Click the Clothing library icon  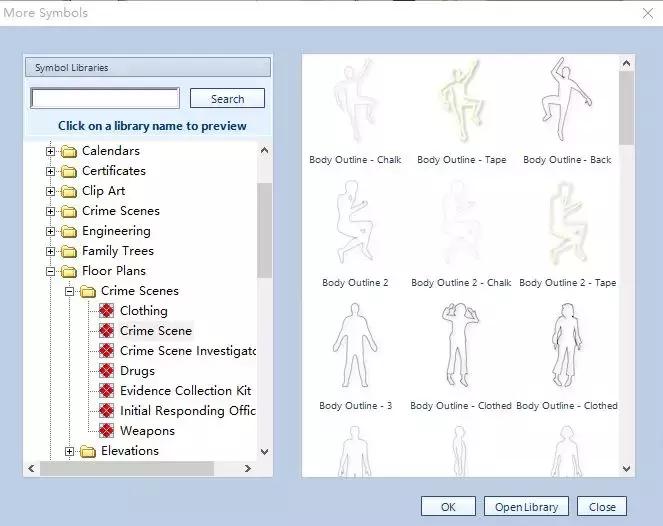tap(107, 311)
